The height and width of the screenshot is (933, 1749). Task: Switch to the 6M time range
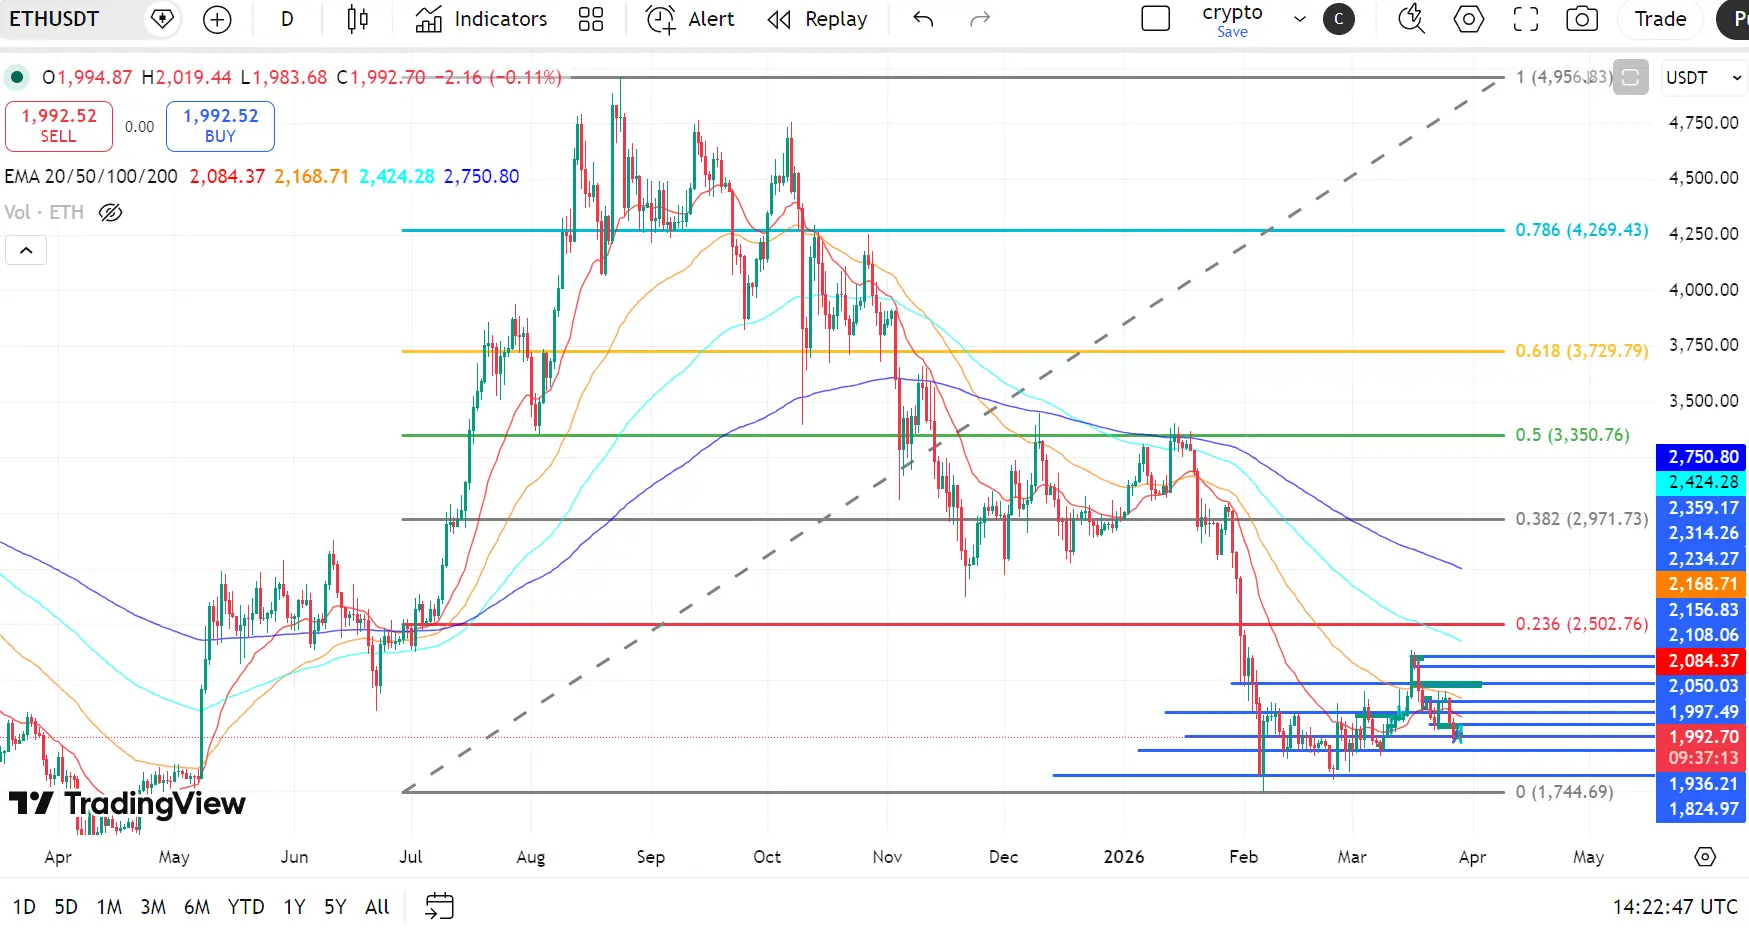[x=197, y=907]
